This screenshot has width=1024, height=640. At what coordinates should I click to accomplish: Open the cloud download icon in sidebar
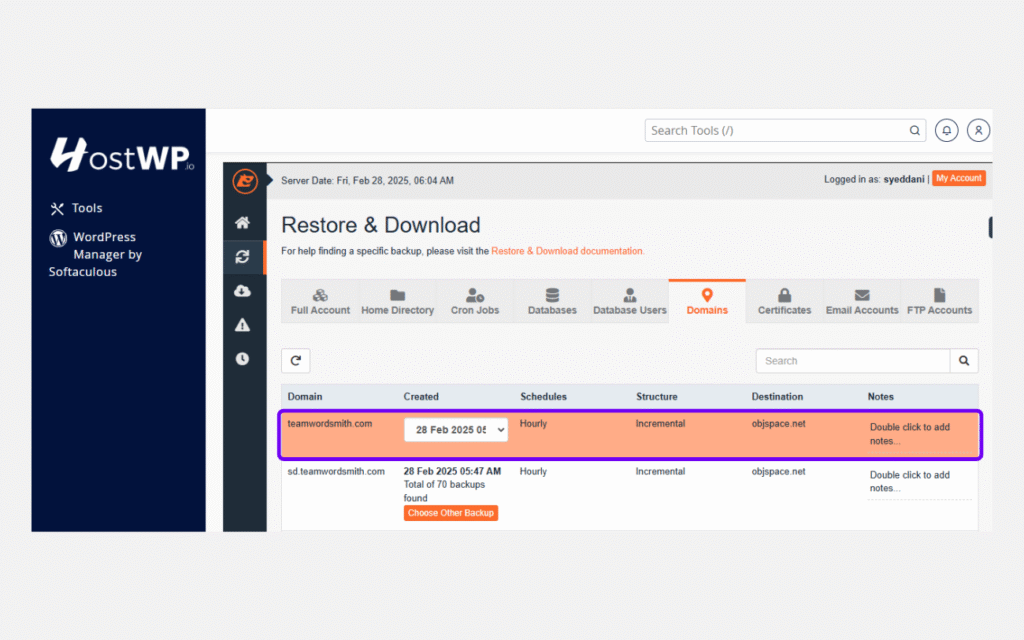(x=243, y=291)
